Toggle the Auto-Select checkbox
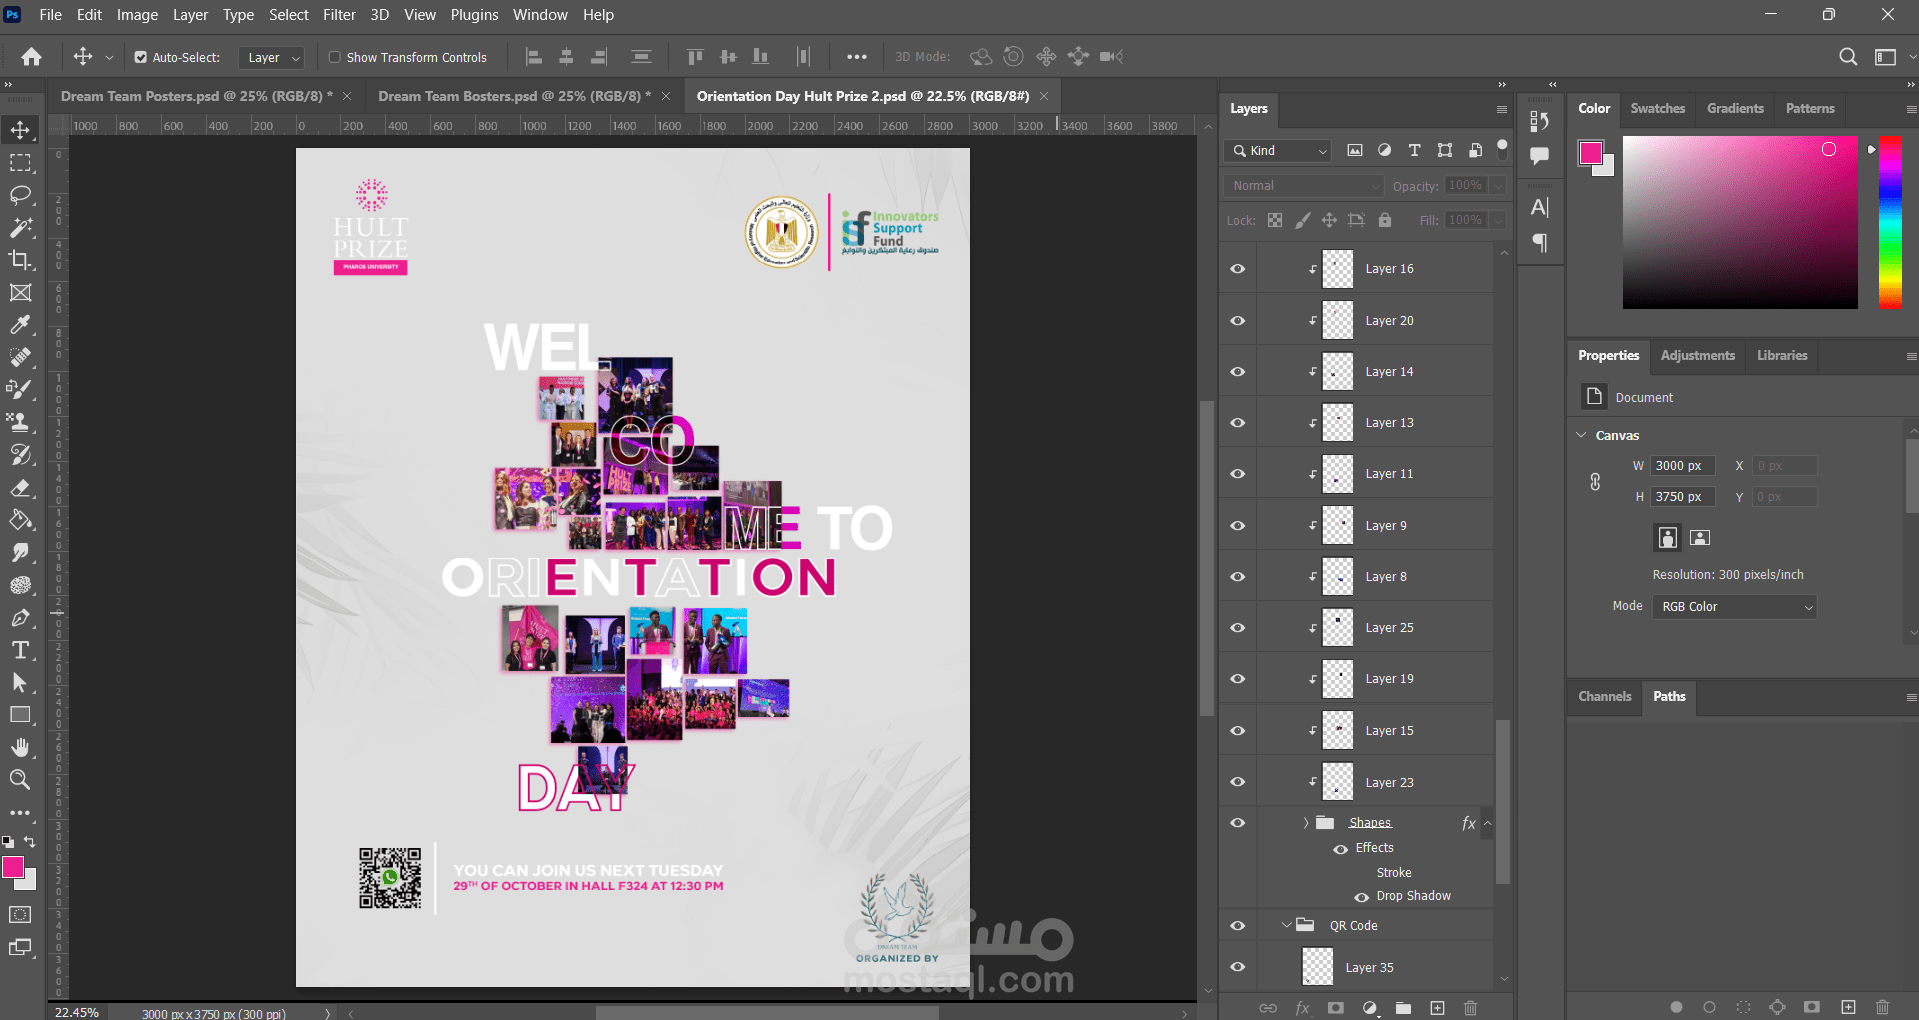The height and width of the screenshot is (1020, 1919). point(141,58)
